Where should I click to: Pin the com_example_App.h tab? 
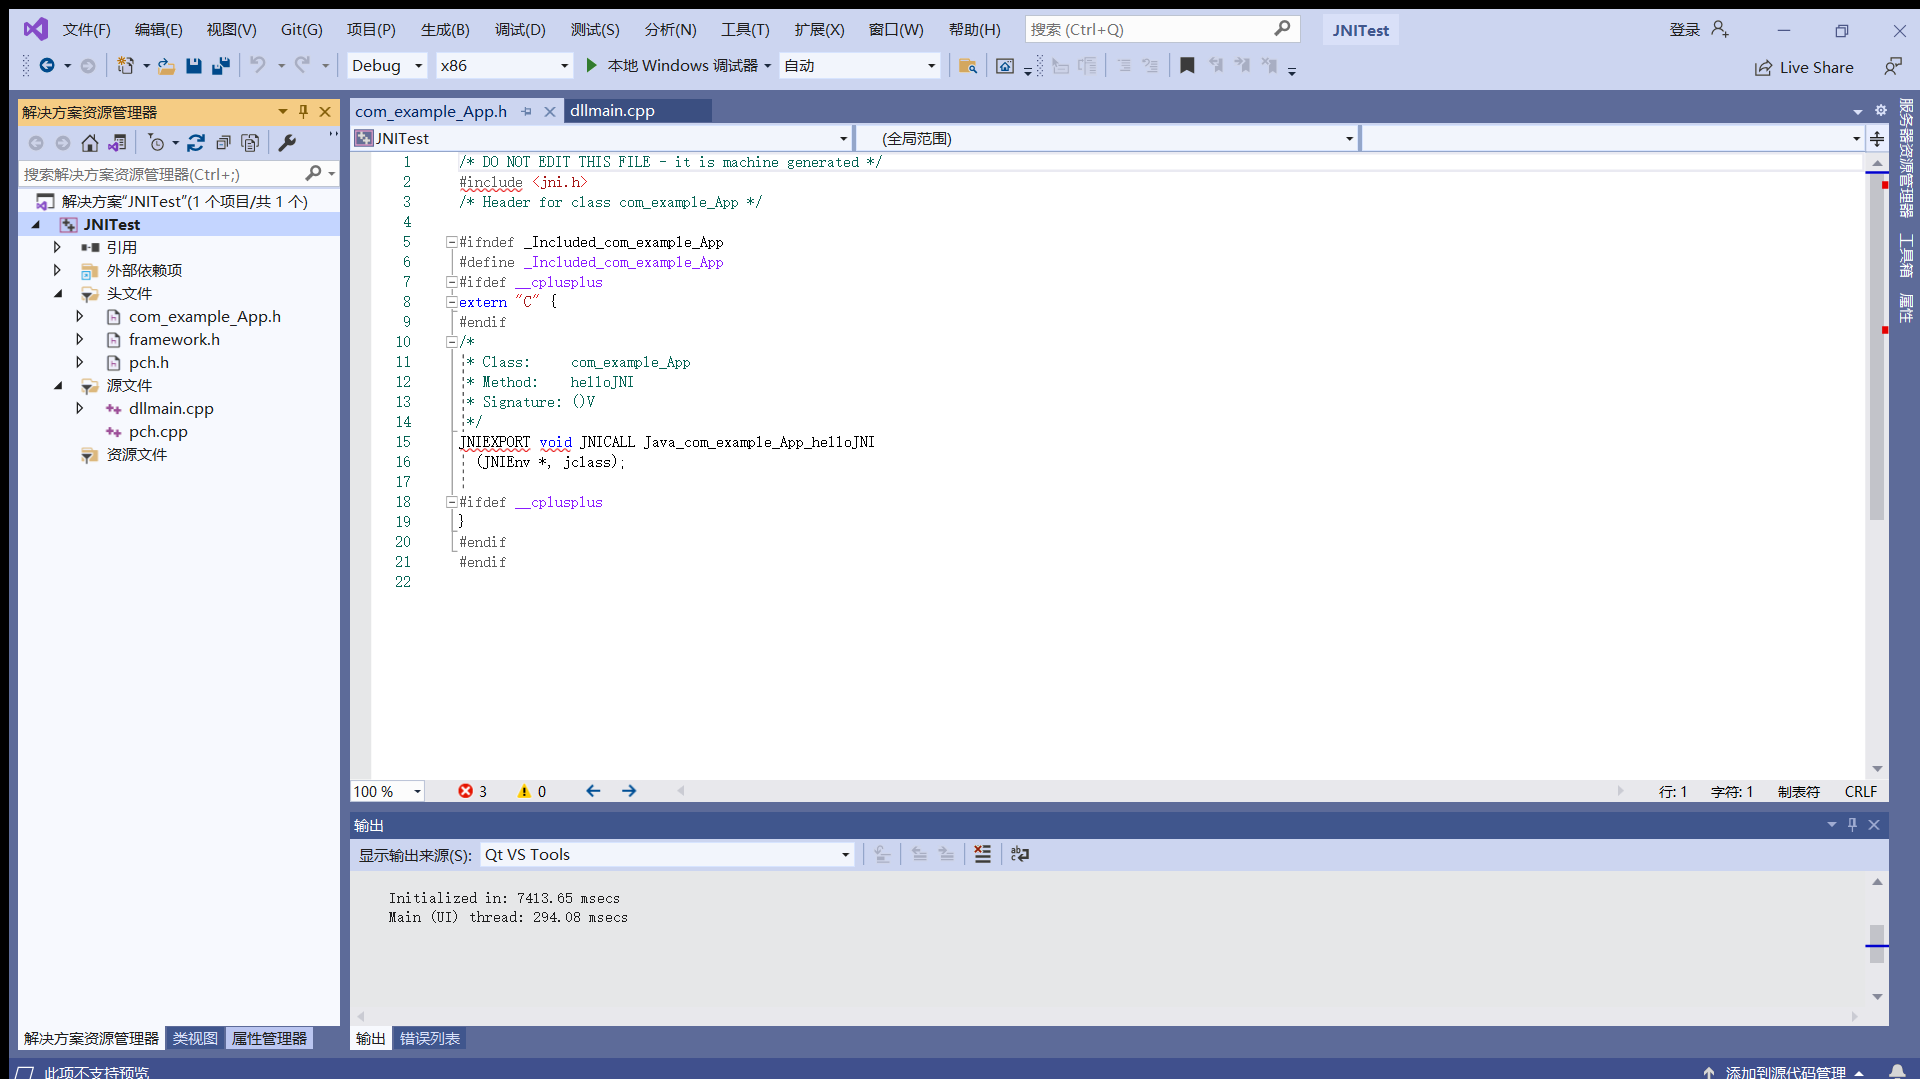coord(526,112)
